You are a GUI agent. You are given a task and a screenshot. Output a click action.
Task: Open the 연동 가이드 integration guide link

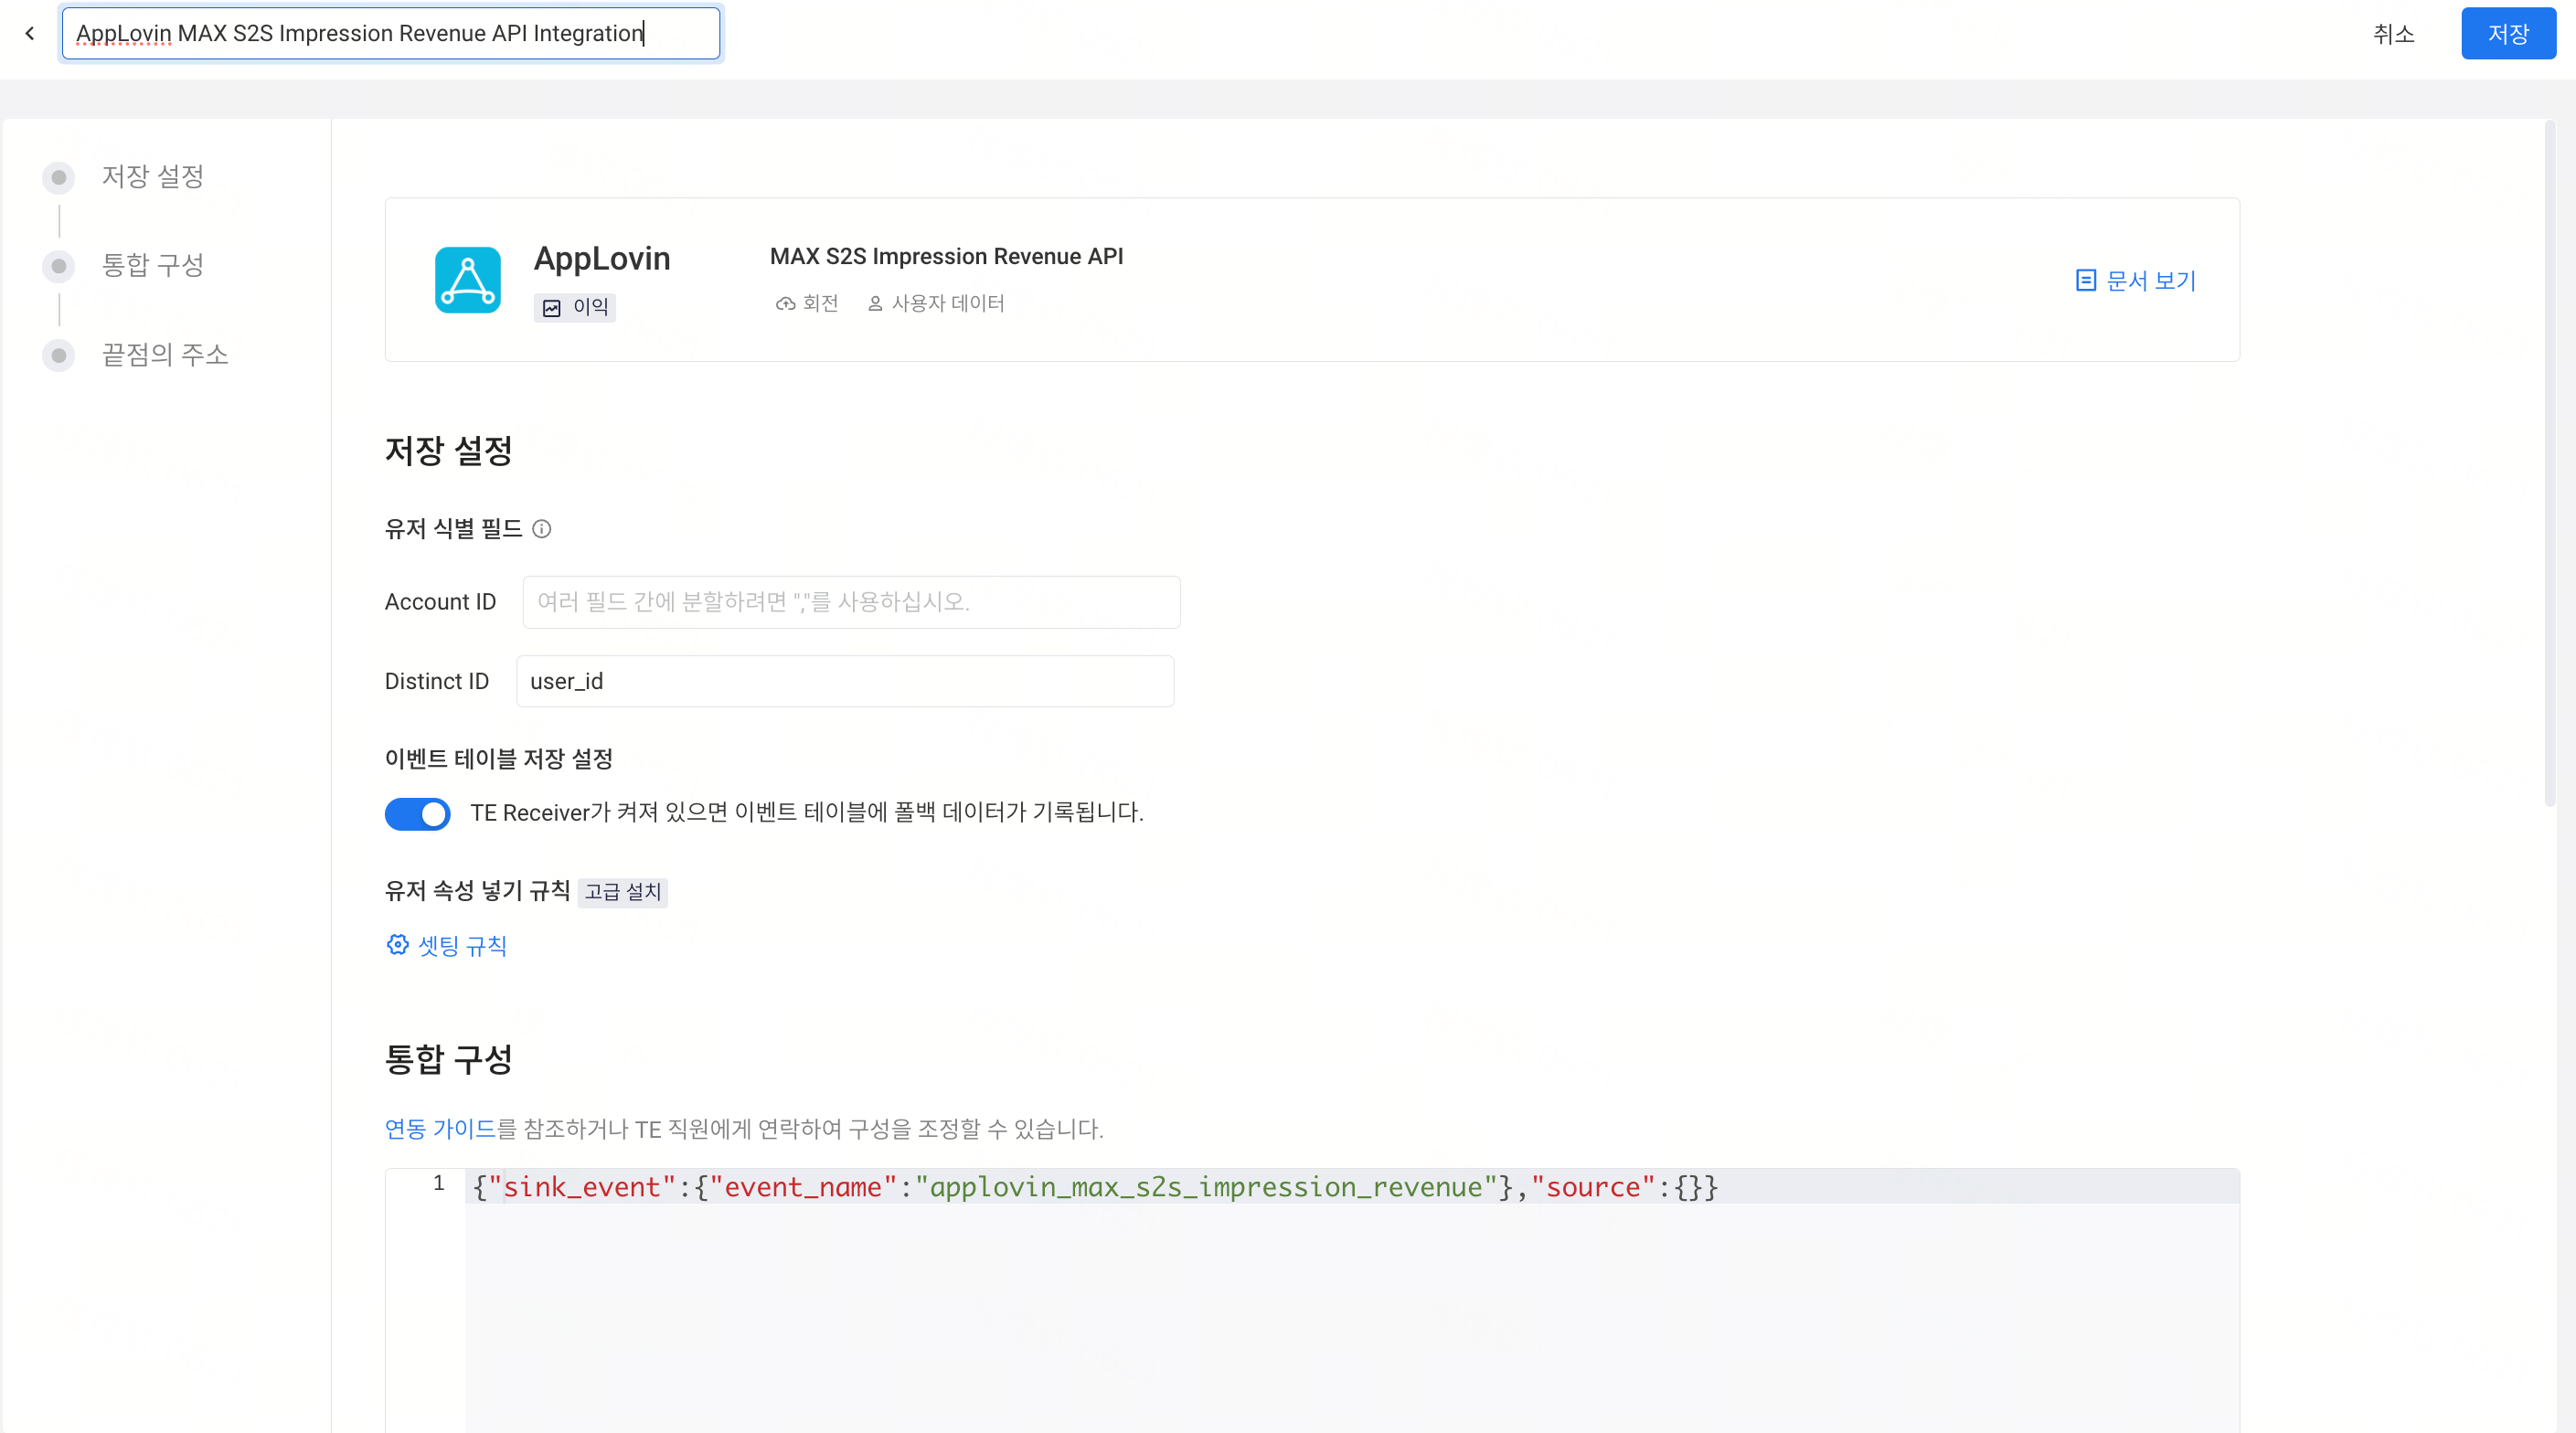tap(440, 1129)
